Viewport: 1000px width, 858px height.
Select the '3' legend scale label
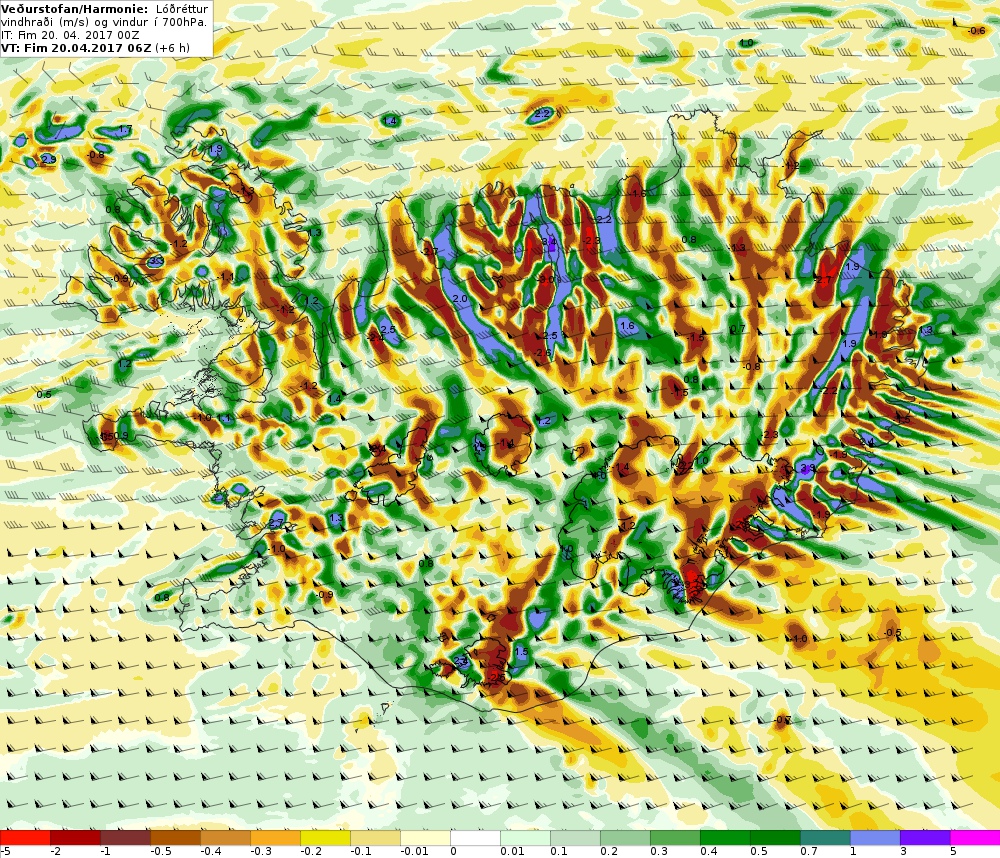pos(904,852)
